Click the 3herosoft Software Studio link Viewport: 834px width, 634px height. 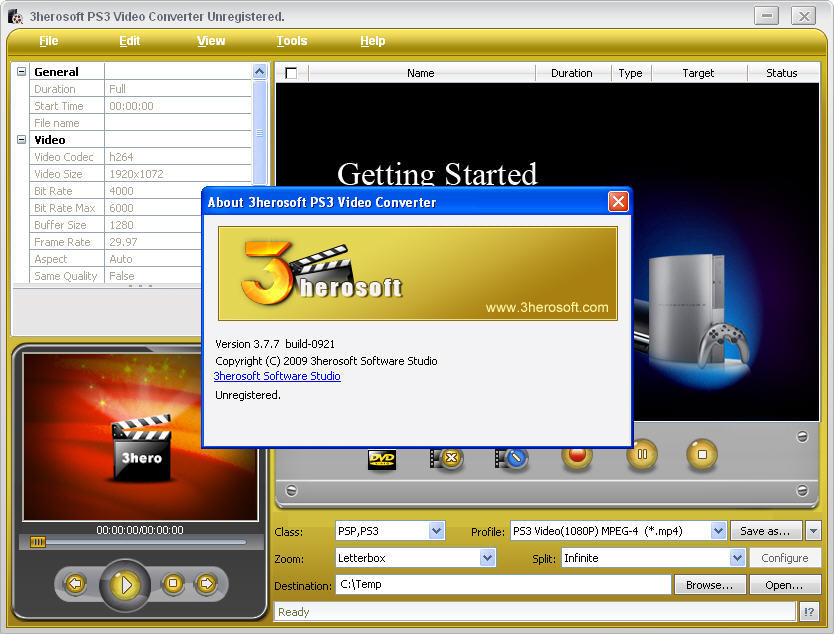(277, 376)
